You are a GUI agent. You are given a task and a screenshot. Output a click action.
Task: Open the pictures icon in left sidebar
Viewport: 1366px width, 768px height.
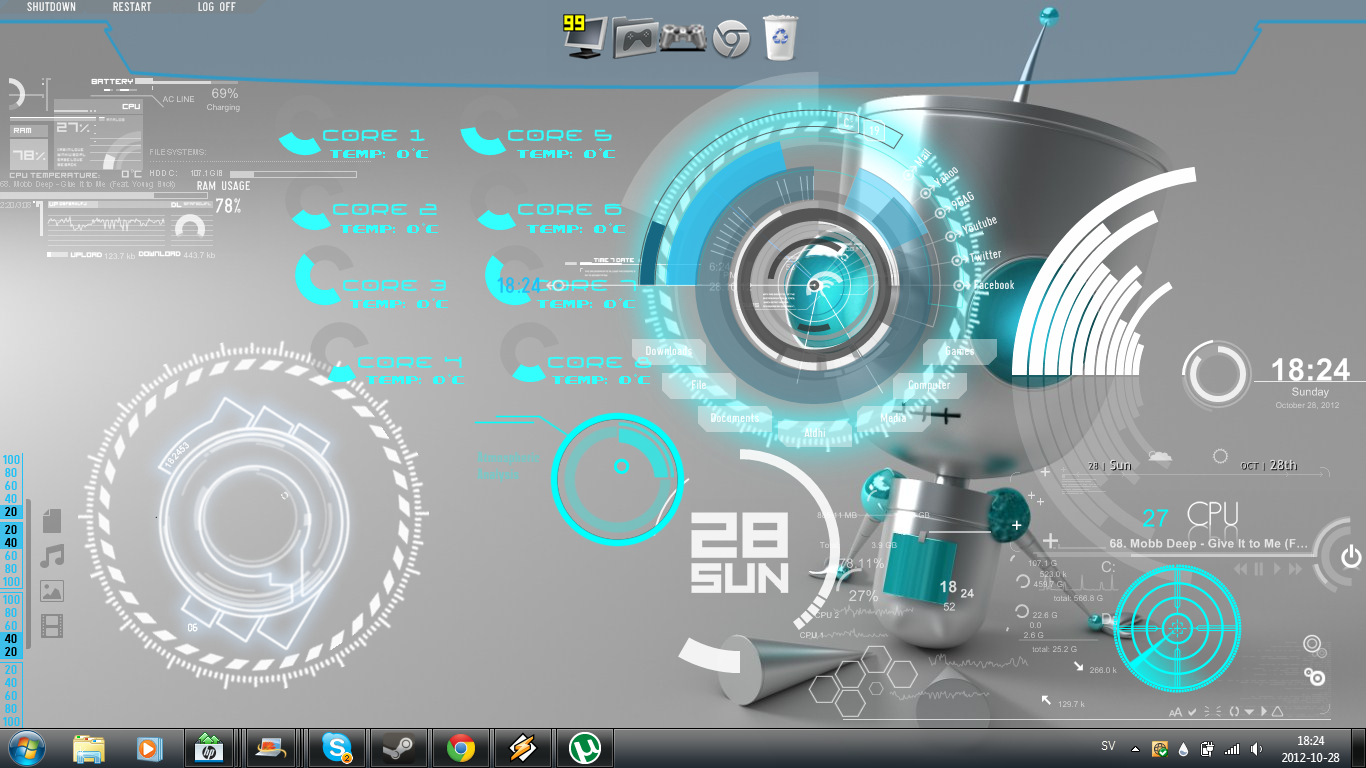point(52,591)
